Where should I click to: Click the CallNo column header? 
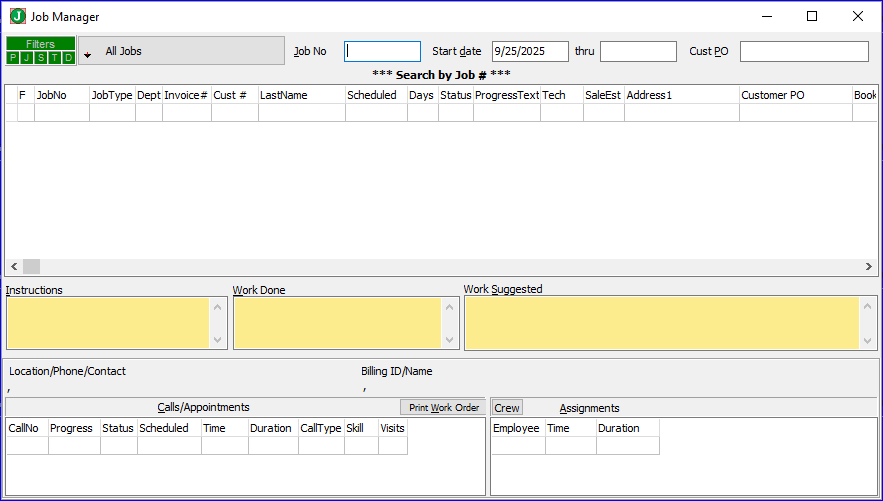pyautogui.click(x=28, y=428)
